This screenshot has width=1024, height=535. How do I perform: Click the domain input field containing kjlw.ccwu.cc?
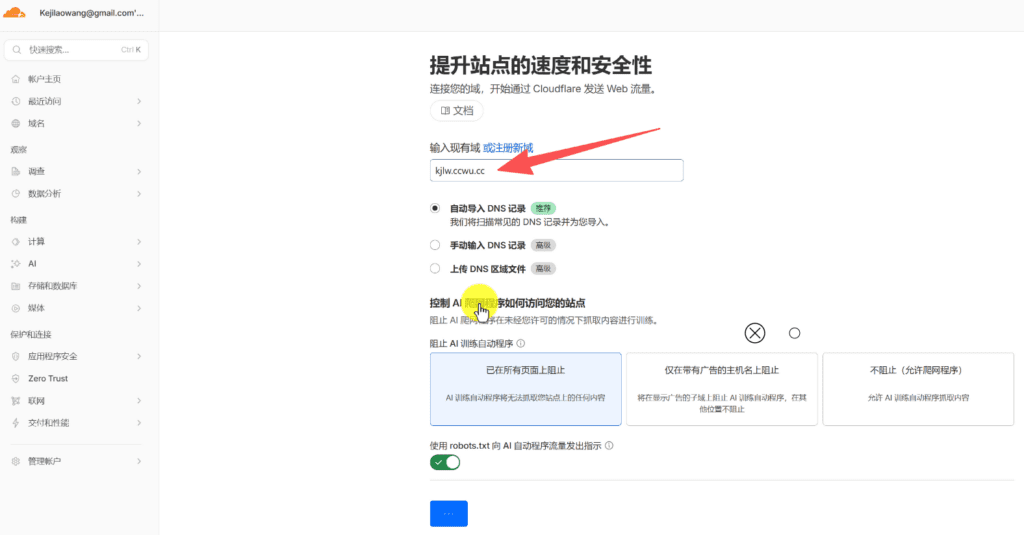556,170
